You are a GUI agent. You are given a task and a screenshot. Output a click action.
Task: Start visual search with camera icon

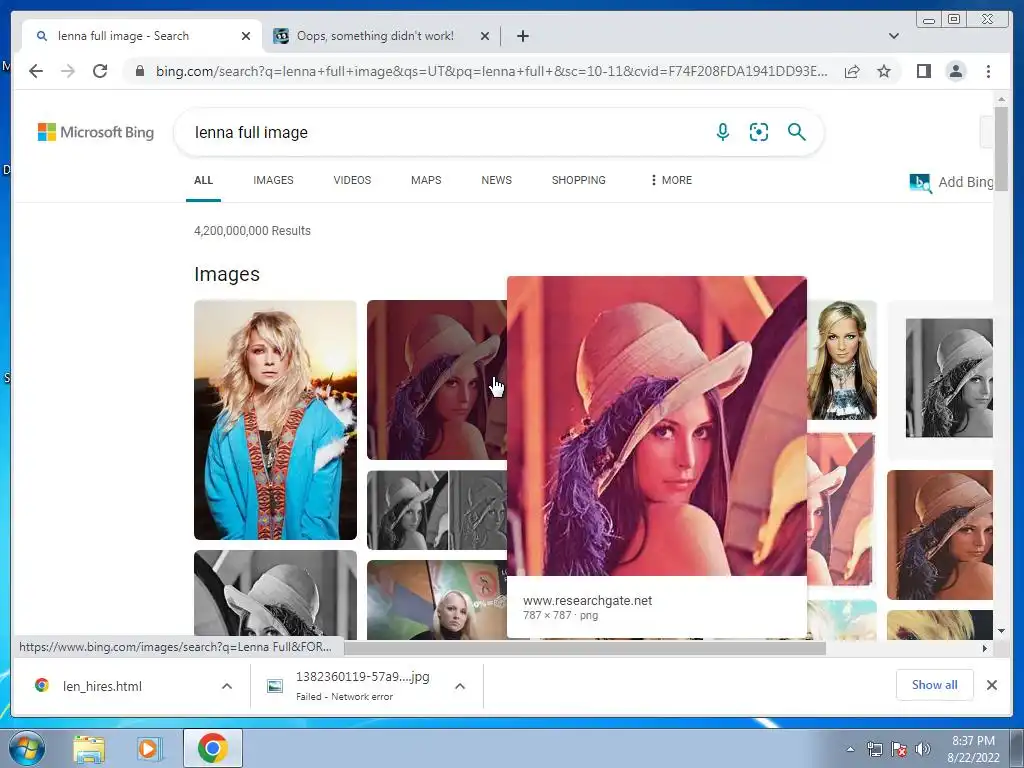(x=759, y=132)
